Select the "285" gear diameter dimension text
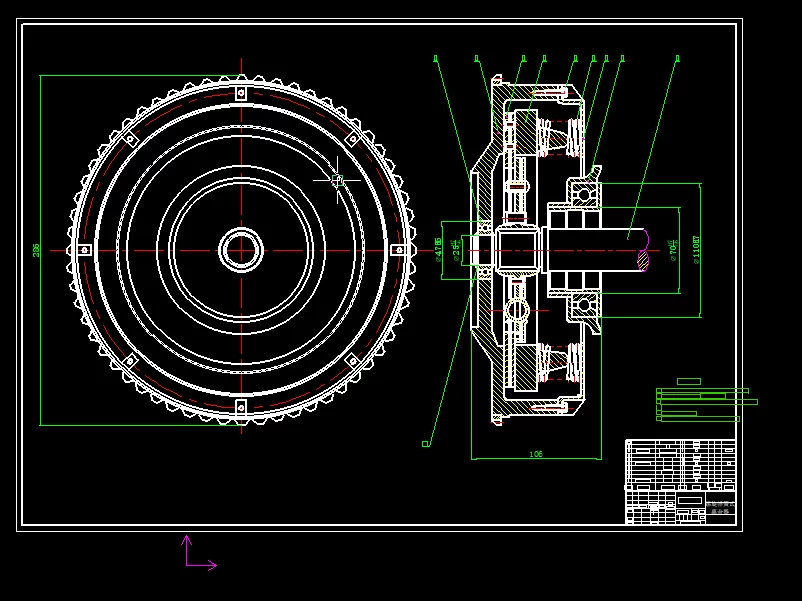Image resolution: width=802 pixels, height=601 pixels. (36, 250)
